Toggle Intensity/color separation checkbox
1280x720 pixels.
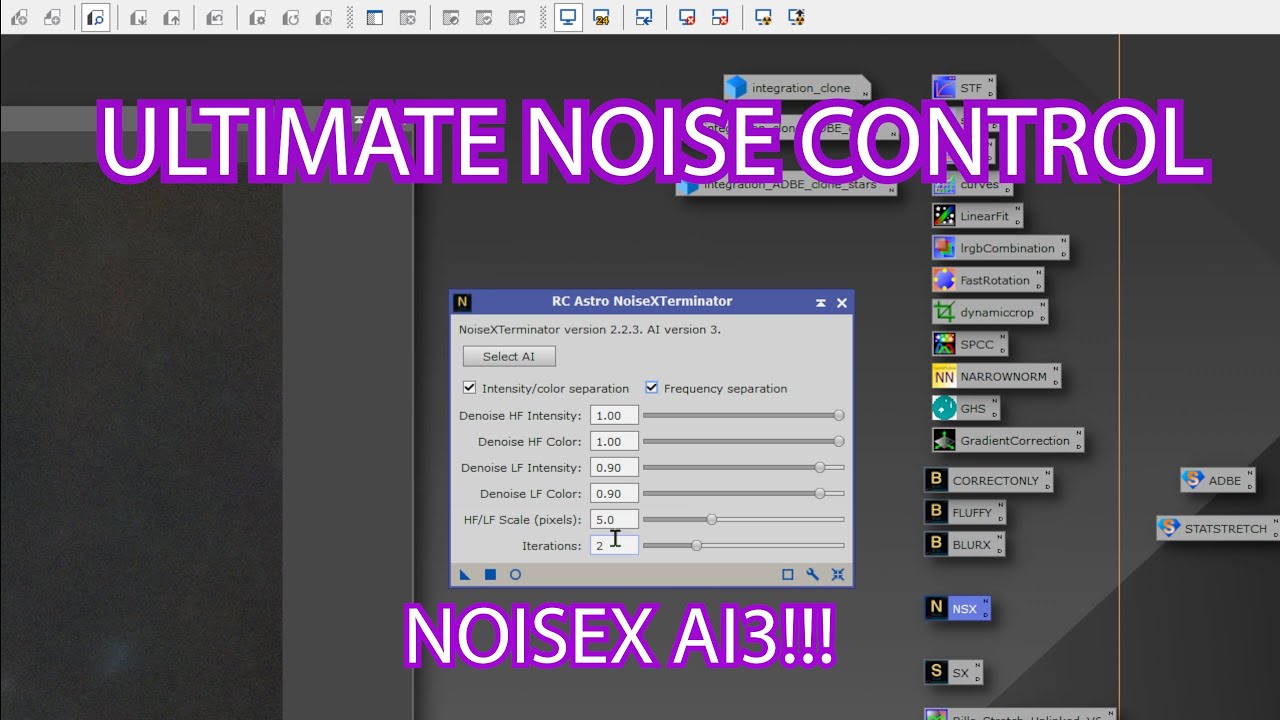click(x=469, y=388)
